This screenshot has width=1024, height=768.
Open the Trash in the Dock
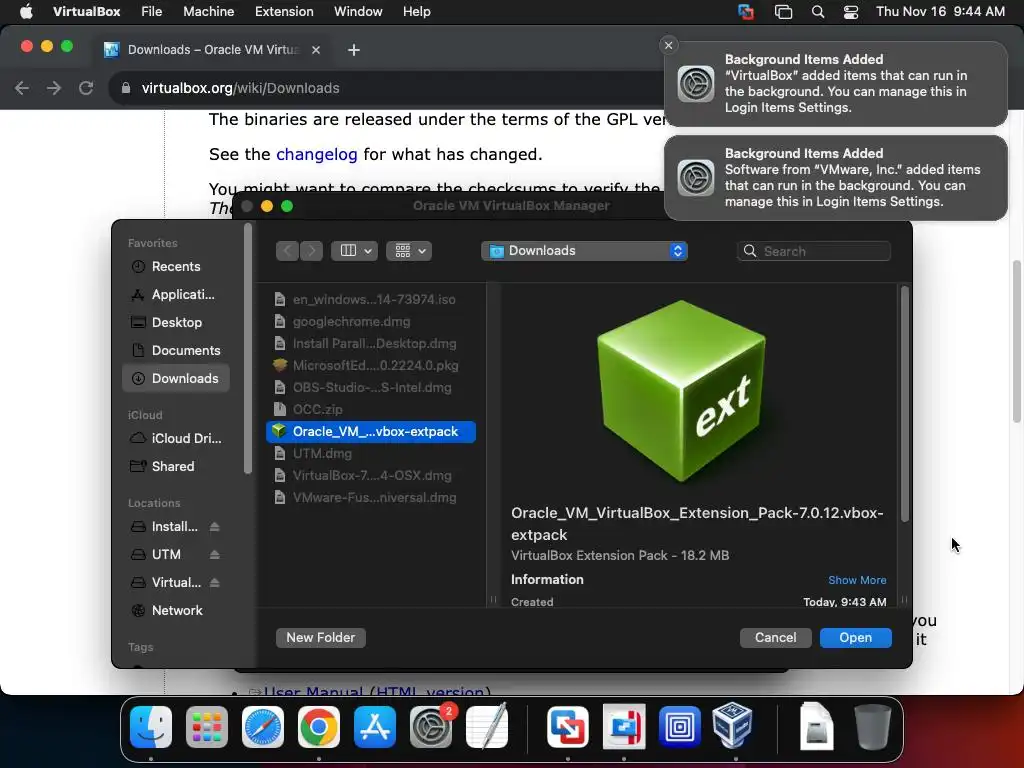coord(872,726)
